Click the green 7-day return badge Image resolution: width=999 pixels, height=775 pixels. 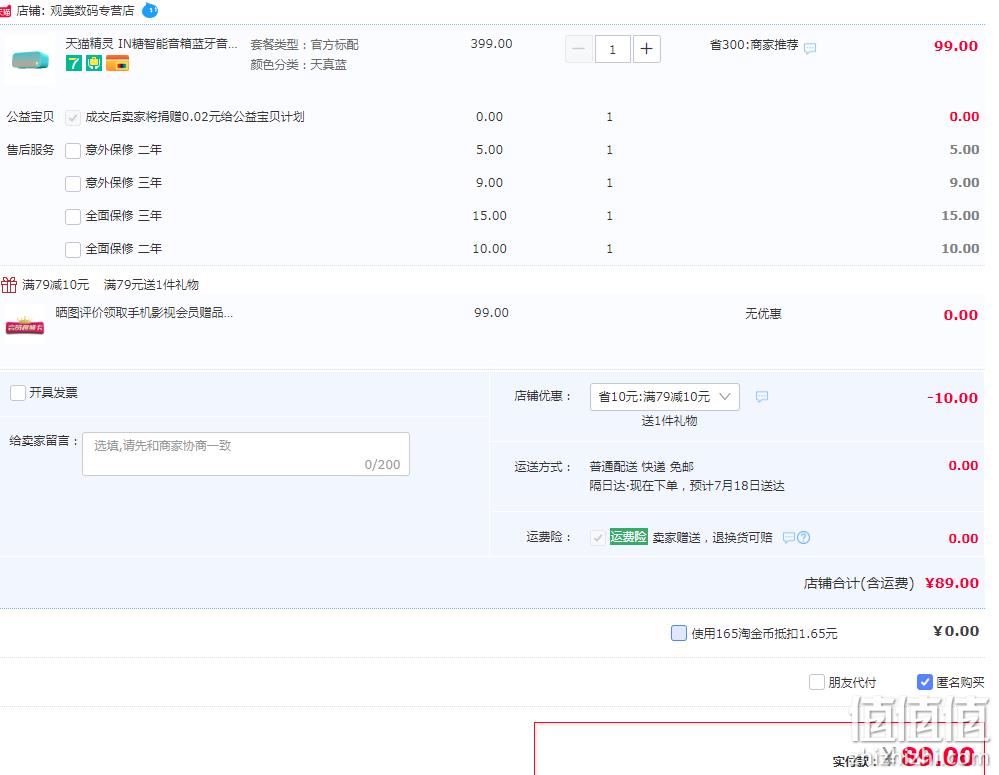[x=74, y=63]
